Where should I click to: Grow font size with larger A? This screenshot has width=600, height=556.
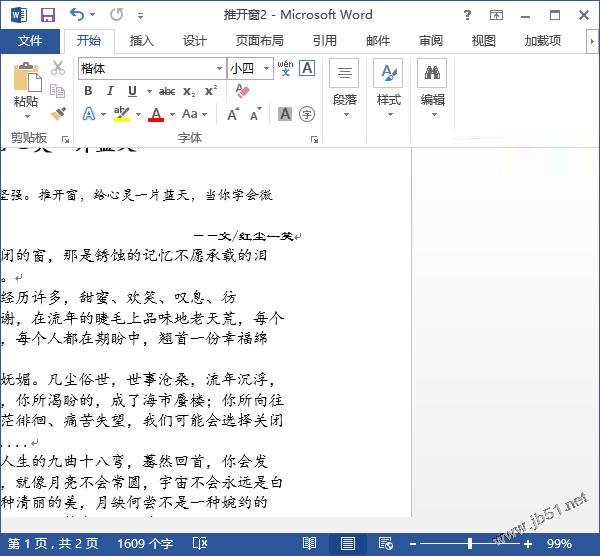click(x=233, y=114)
